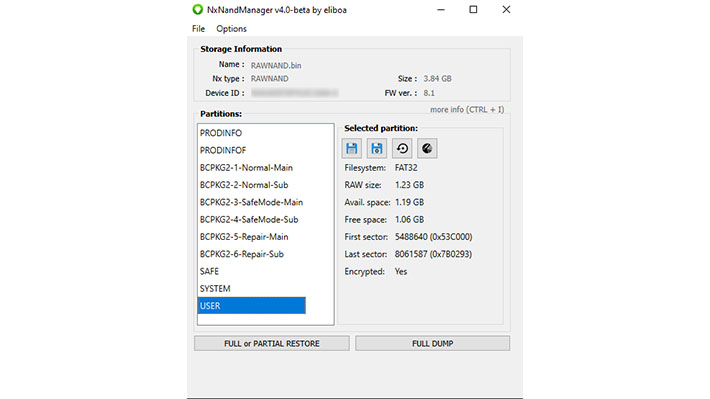The height and width of the screenshot is (399, 710).
Task: Click the Avail. space 1.19 GB value
Action: 409,202
